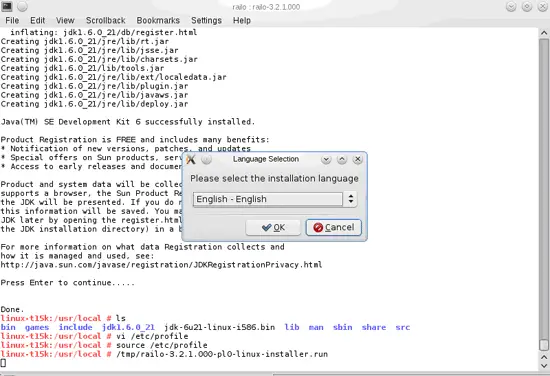550x376 pixels.
Task: Click 'Creating jdk1.6.0_21/jre/lib/rt.jar' line
Action: tap(85, 41)
